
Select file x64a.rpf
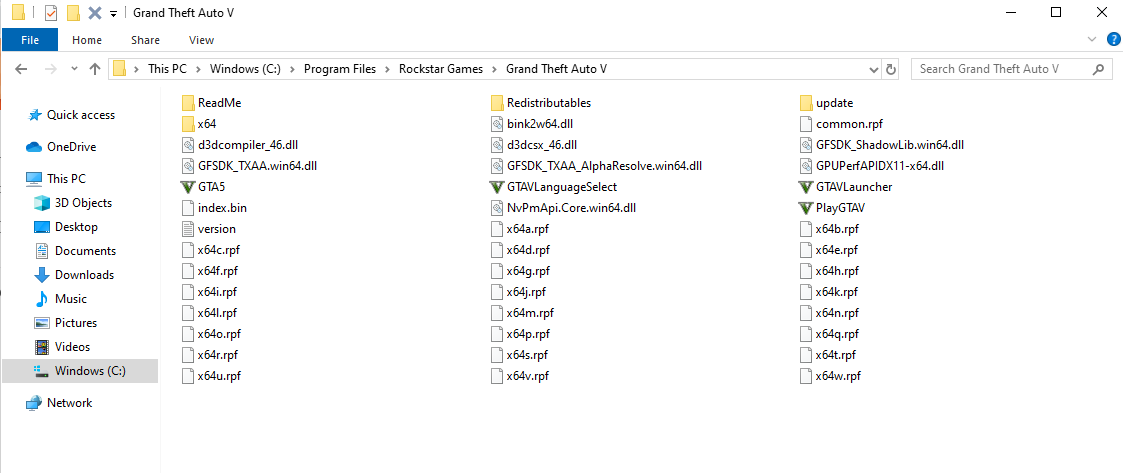pyautogui.click(x=529, y=229)
